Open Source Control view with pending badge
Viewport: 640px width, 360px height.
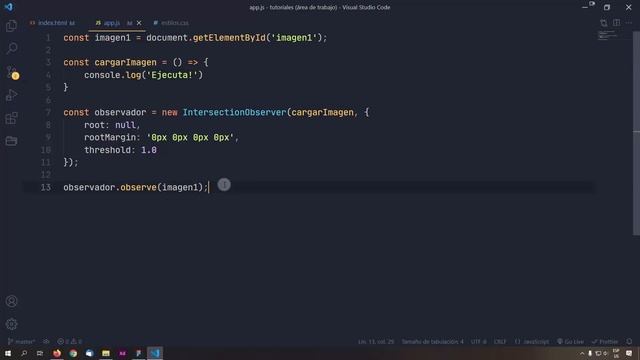12,72
